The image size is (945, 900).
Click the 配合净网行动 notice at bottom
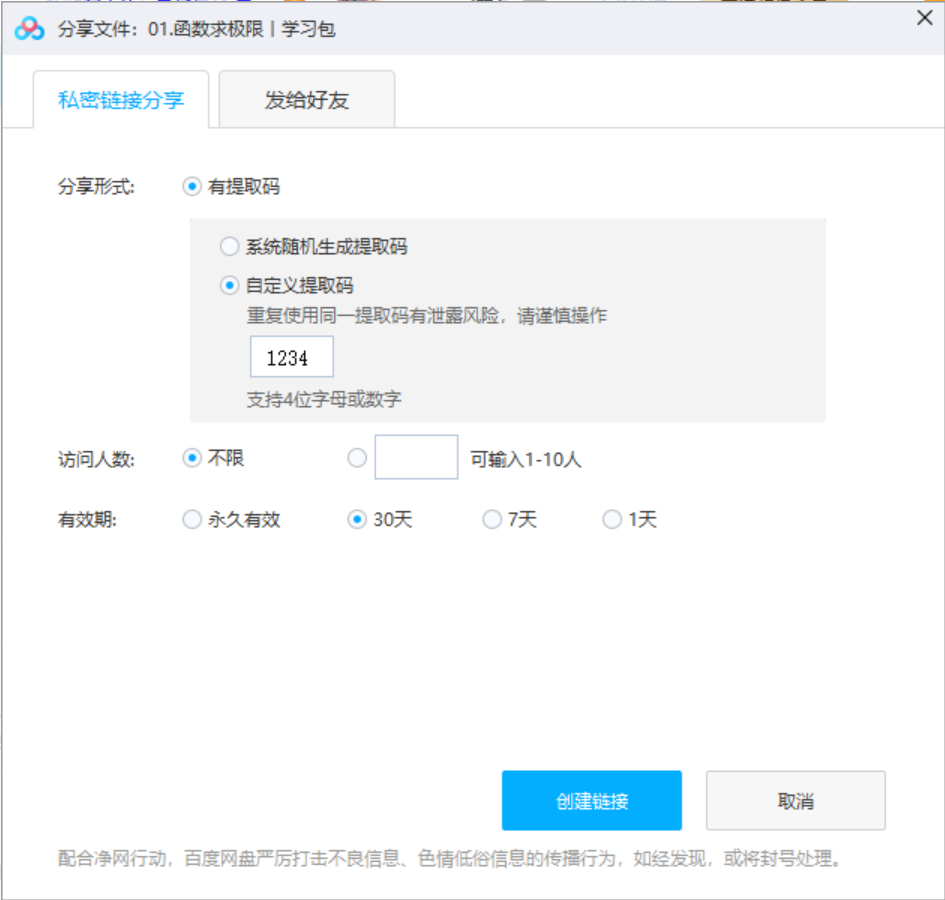point(450,858)
